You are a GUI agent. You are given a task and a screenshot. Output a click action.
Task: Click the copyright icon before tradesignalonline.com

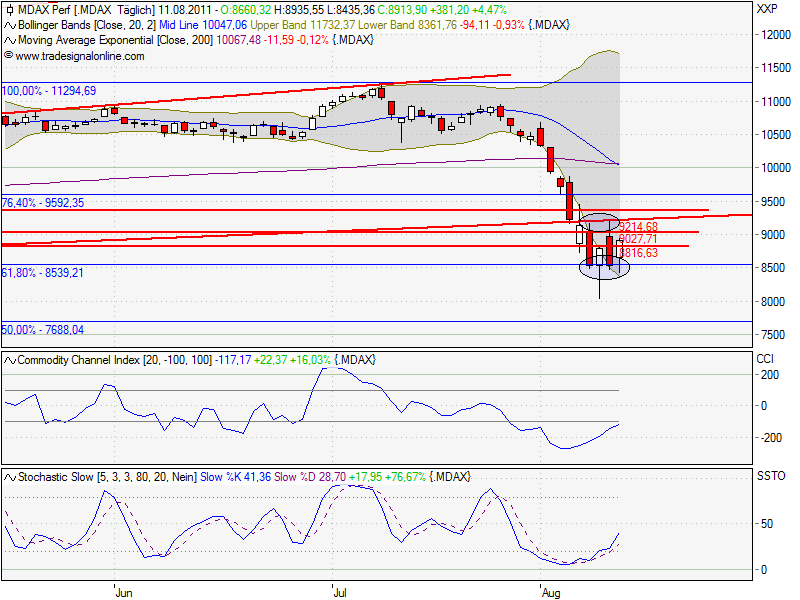(x=9, y=55)
